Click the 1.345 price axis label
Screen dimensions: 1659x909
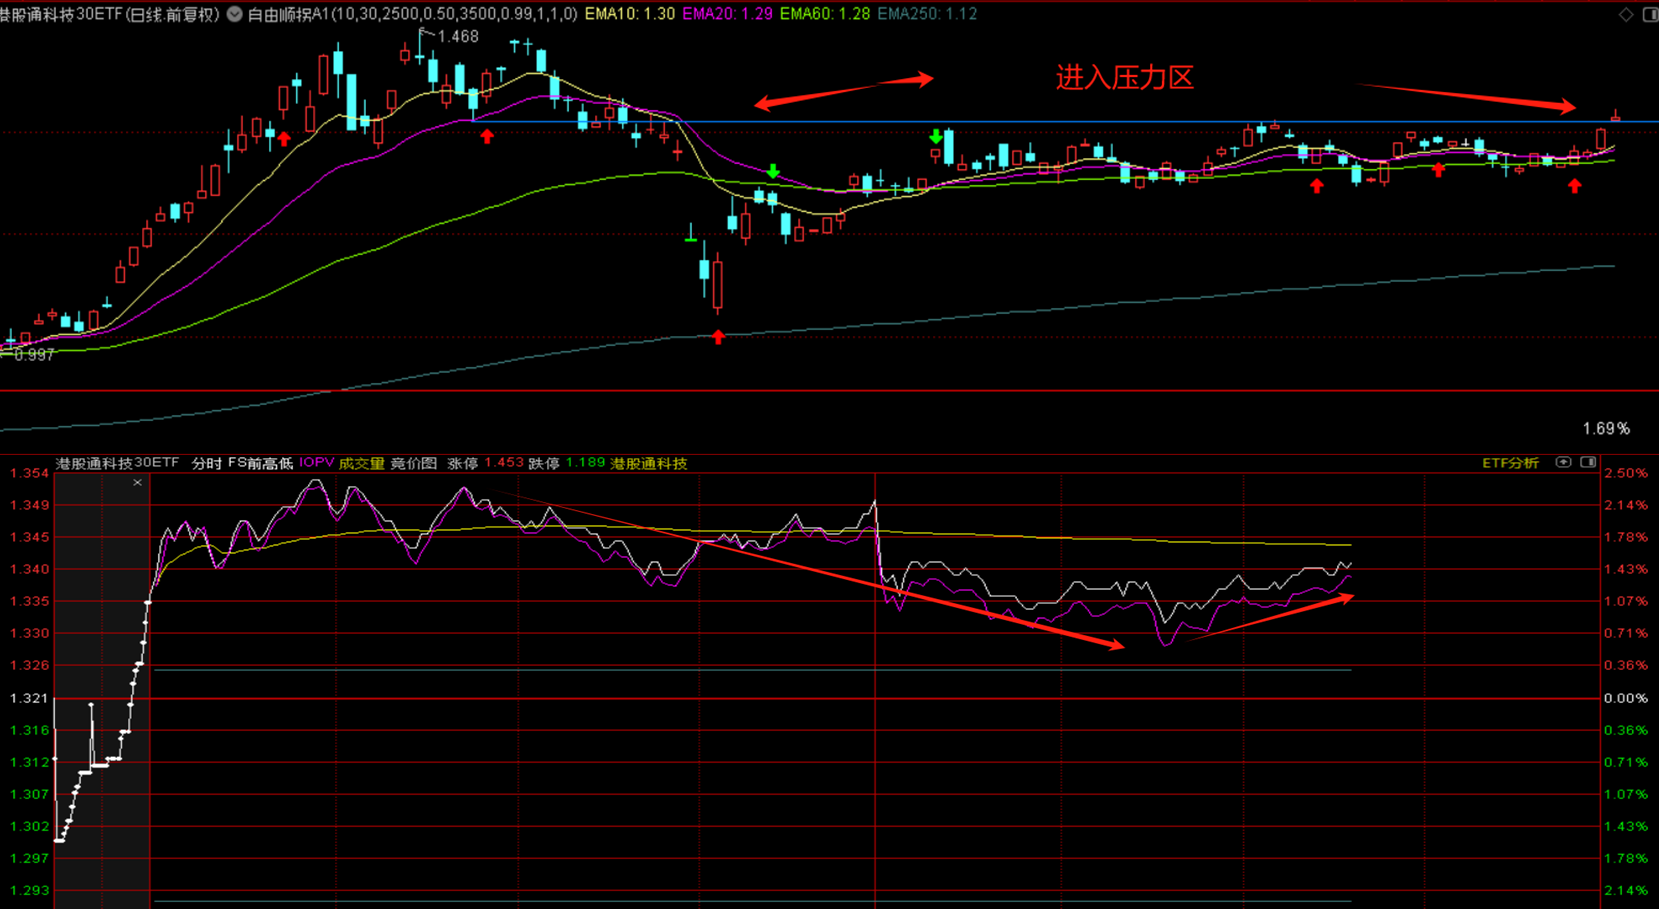[29, 537]
